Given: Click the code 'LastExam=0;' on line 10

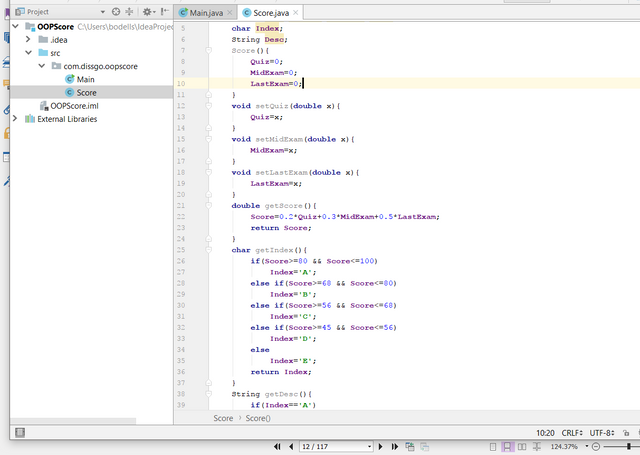Looking at the screenshot, I should [276, 84].
